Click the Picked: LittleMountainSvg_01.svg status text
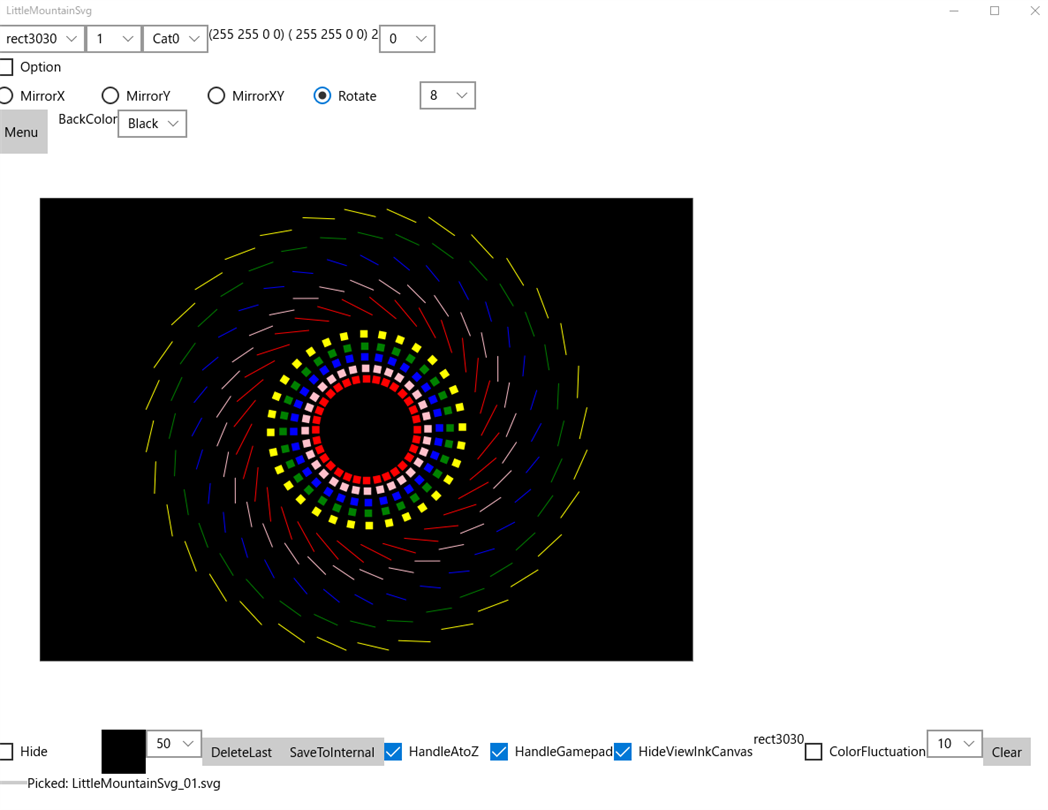This screenshot has height=810, width=1048. pos(124,783)
